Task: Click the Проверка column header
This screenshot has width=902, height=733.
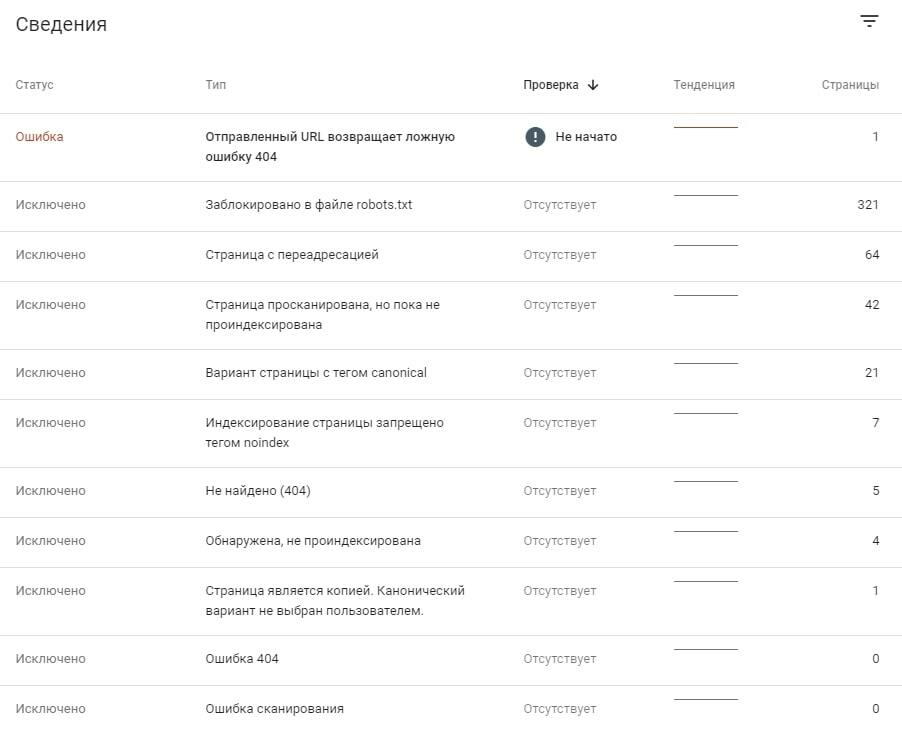Action: click(551, 85)
